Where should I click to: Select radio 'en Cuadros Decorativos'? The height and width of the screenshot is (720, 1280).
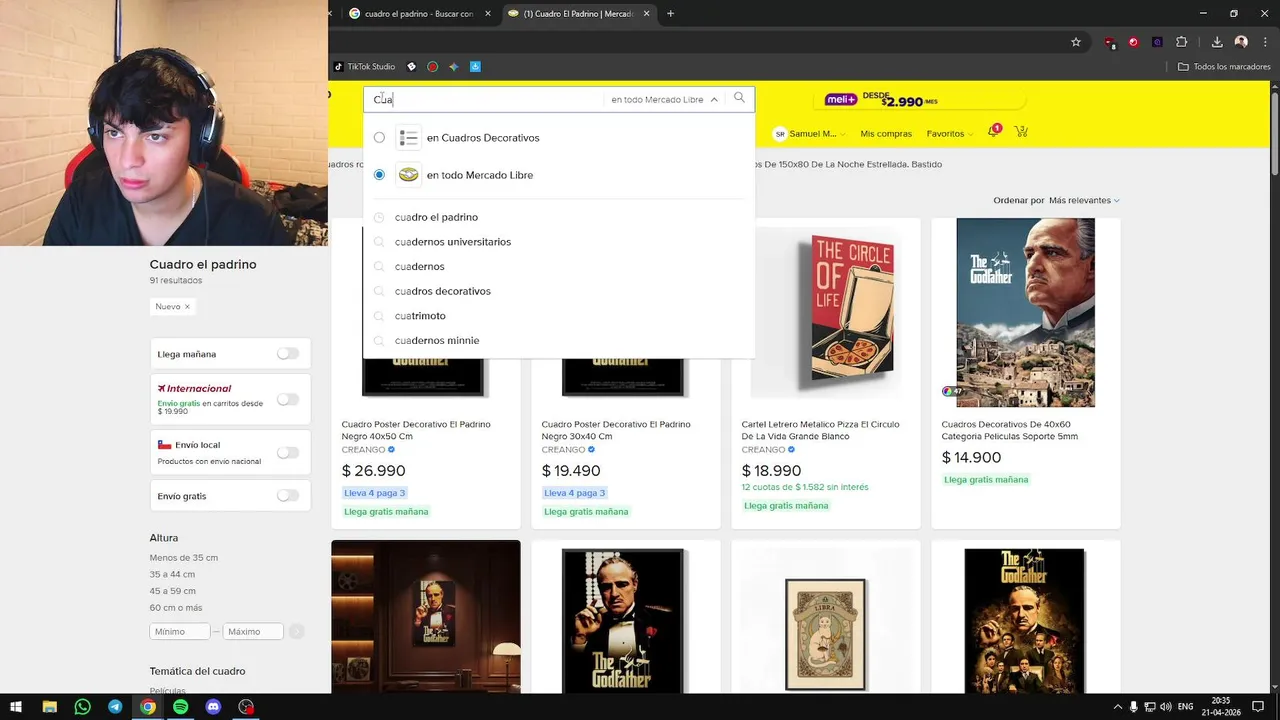click(379, 138)
